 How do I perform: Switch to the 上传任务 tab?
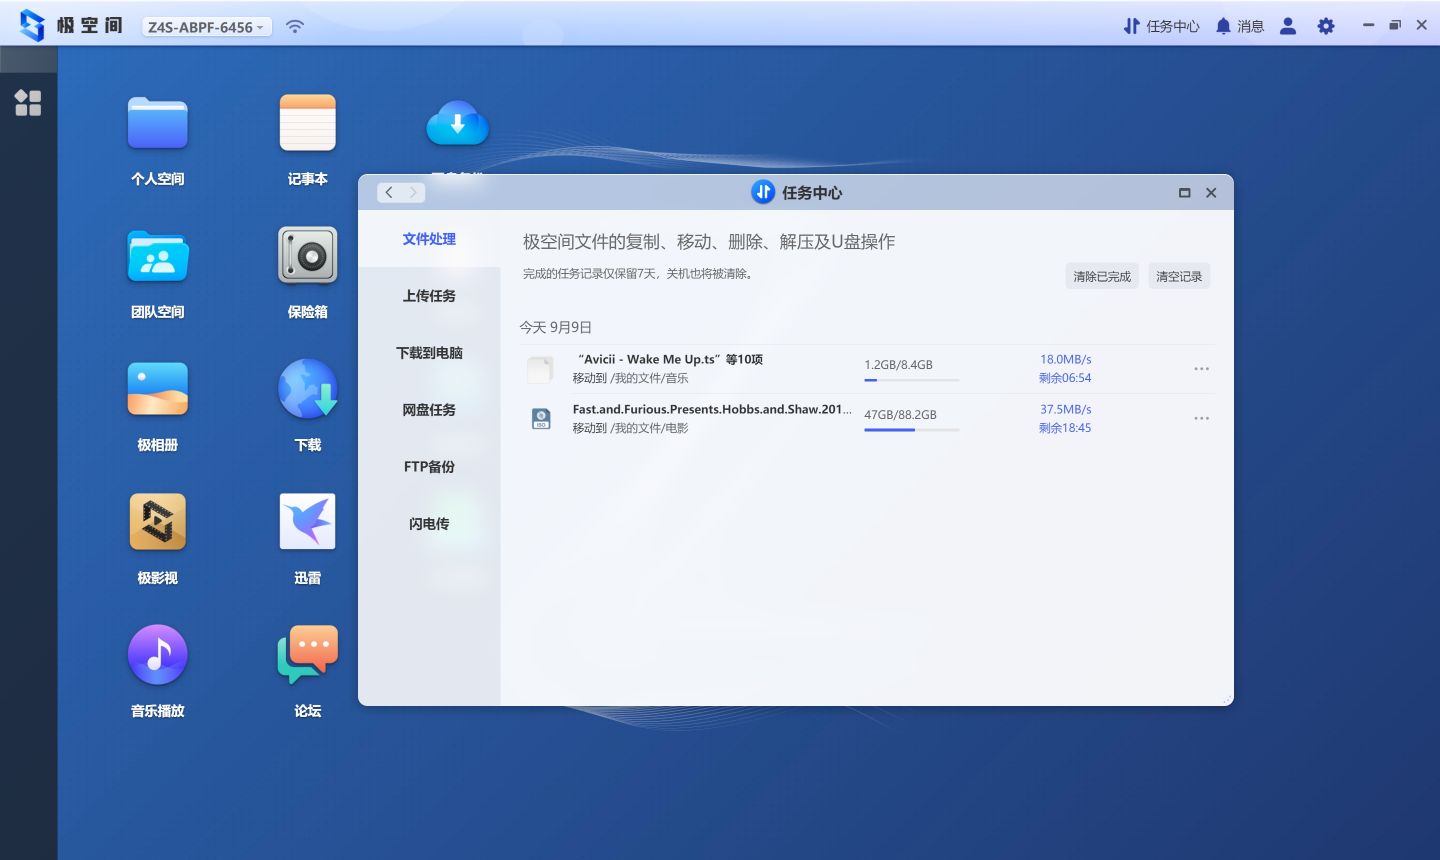[429, 295]
